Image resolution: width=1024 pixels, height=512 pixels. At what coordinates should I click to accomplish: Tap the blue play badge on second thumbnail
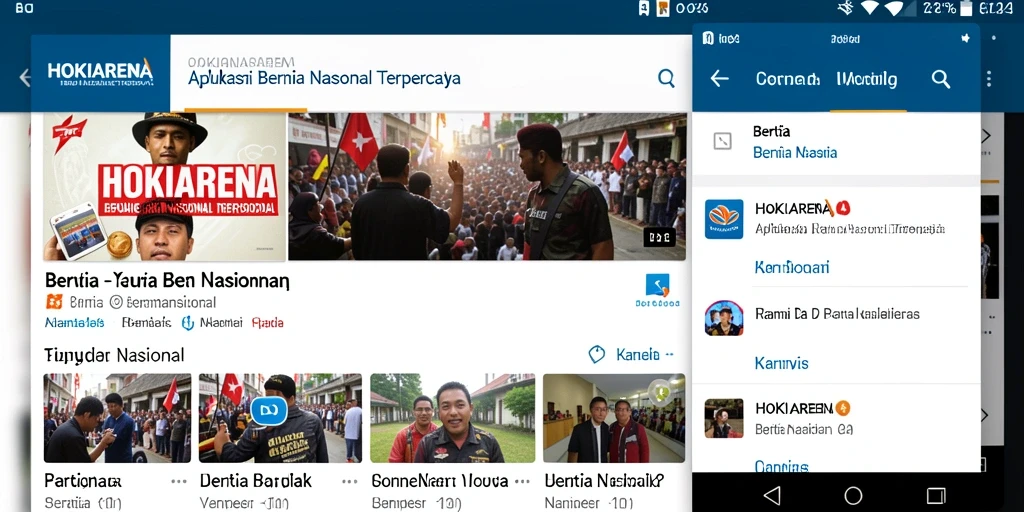click(x=268, y=411)
